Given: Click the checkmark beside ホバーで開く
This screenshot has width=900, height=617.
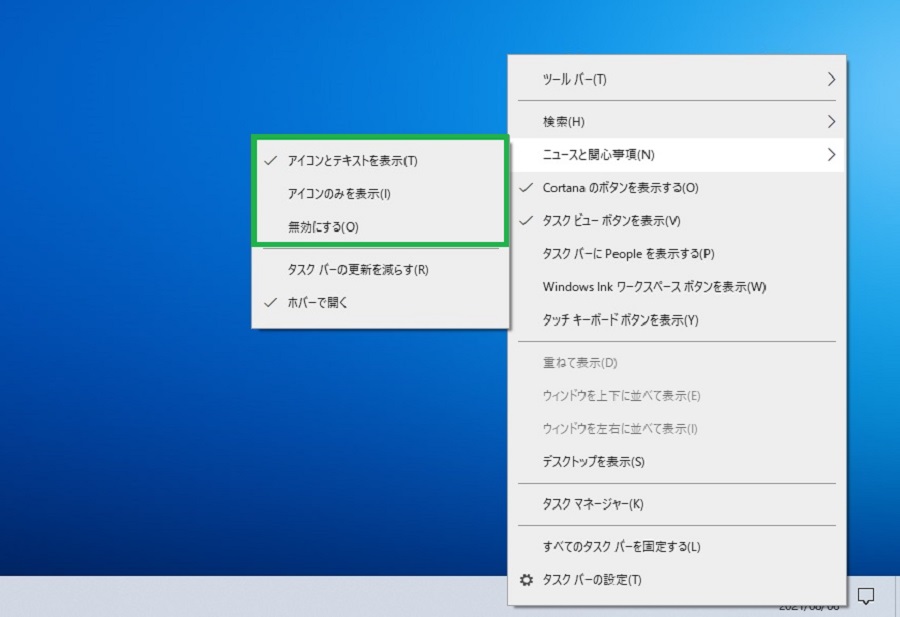Looking at the screenshot, I should click(270, 302).
